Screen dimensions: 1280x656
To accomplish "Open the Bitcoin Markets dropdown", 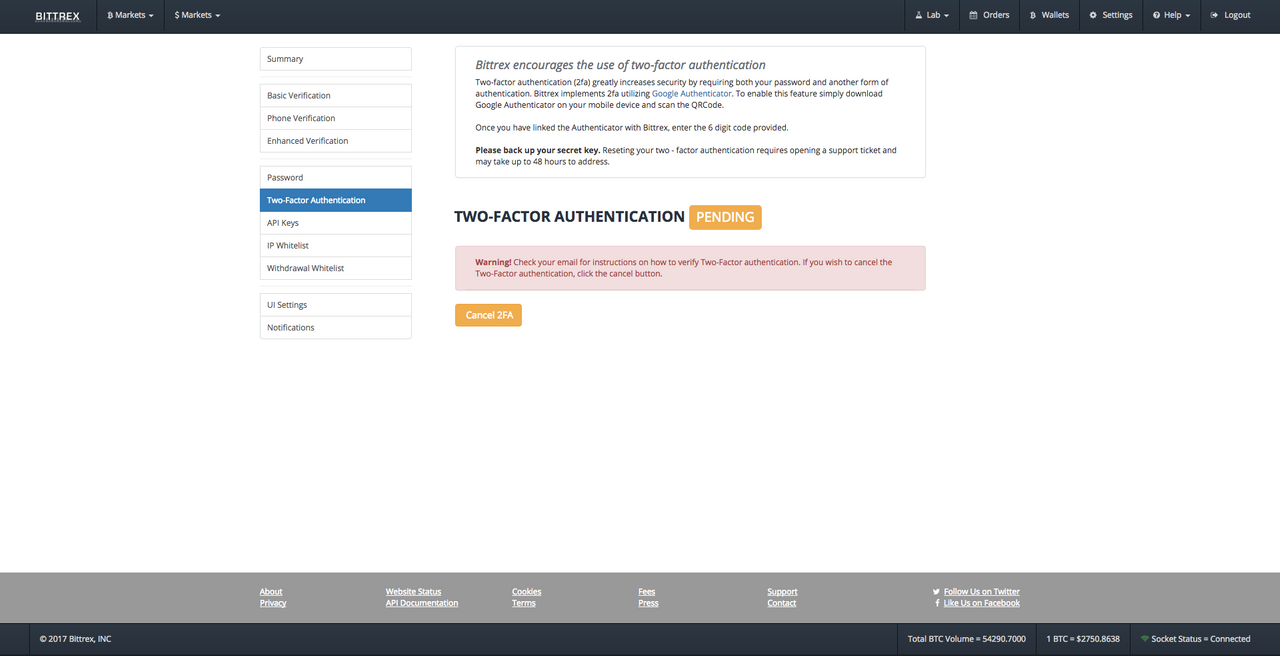I will (130, 16).
